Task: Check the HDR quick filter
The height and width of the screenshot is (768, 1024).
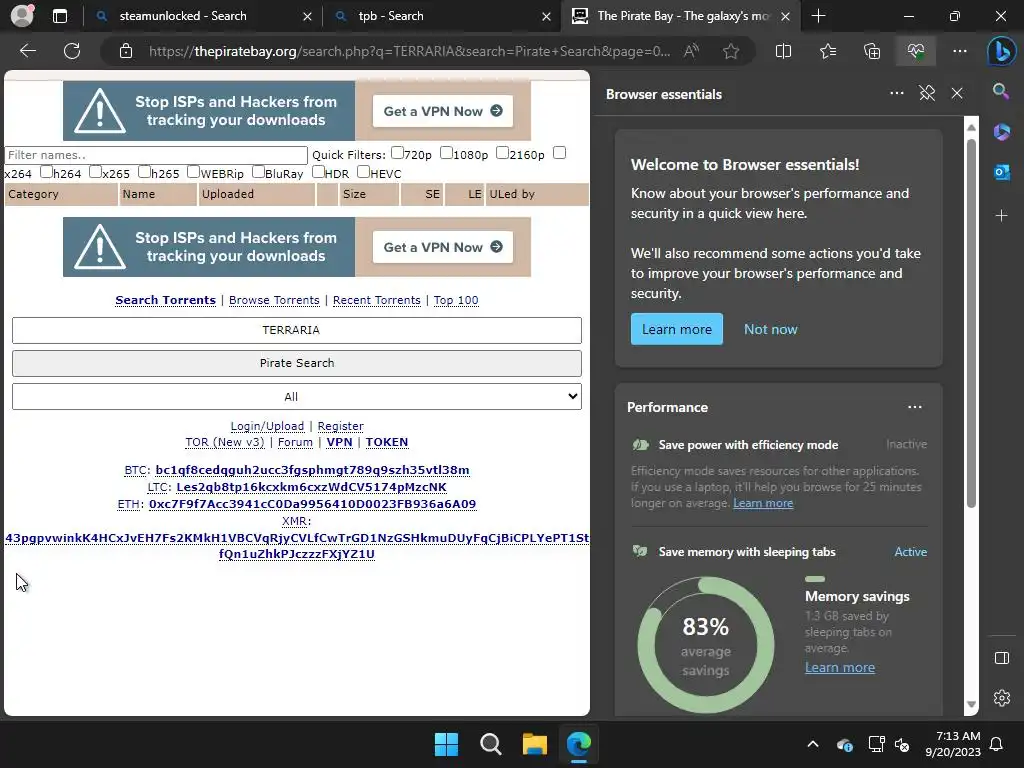Action: pos(318,172)
